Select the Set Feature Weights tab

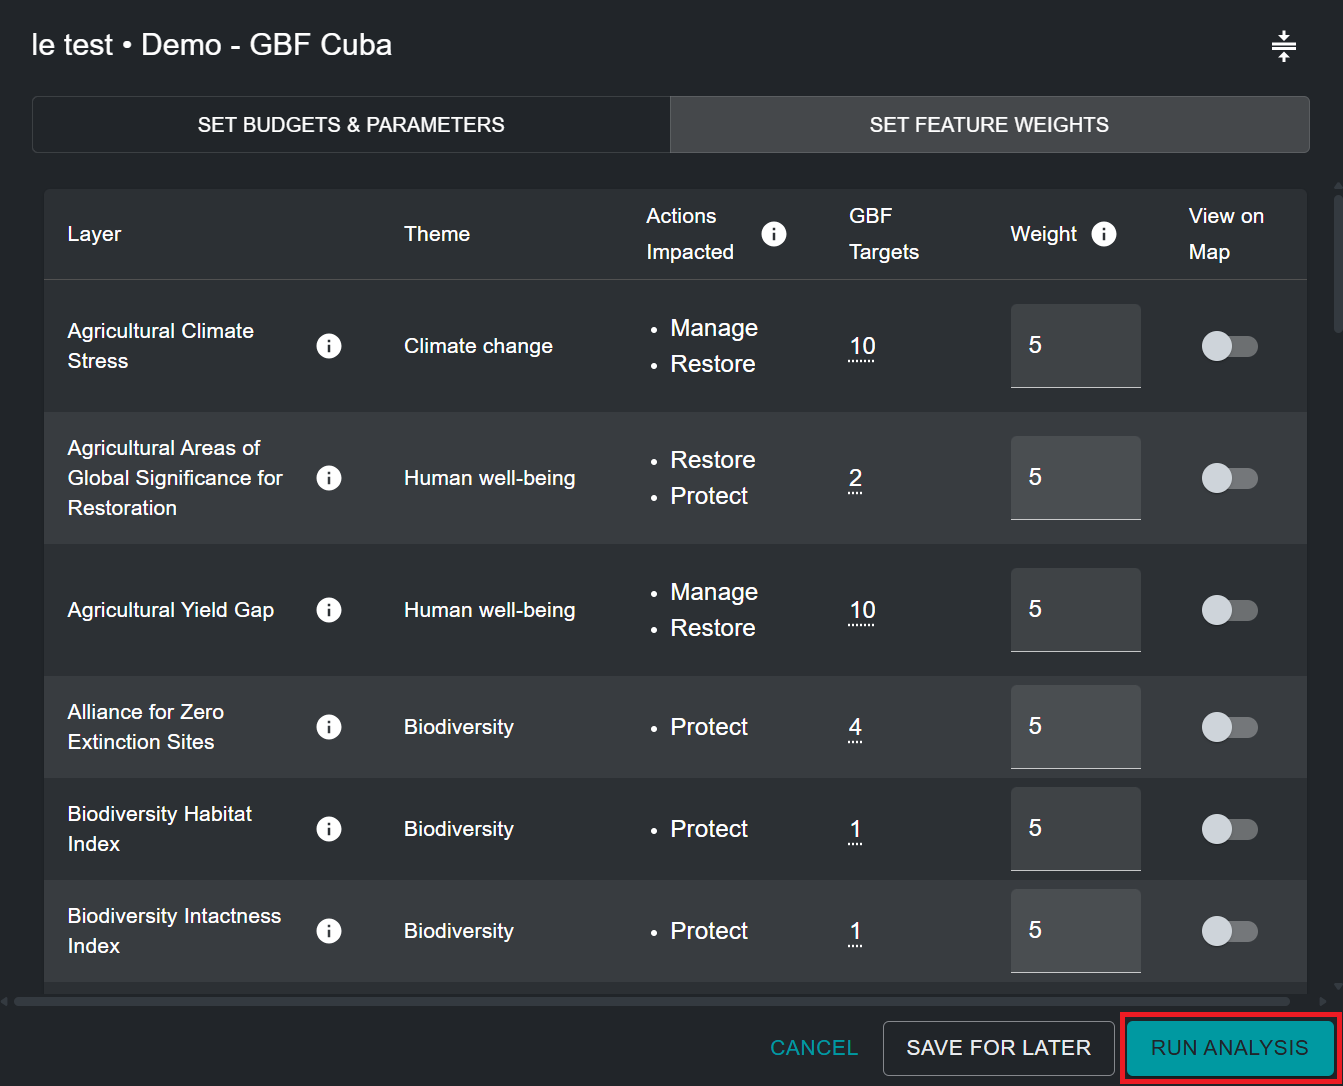[989, 125]
